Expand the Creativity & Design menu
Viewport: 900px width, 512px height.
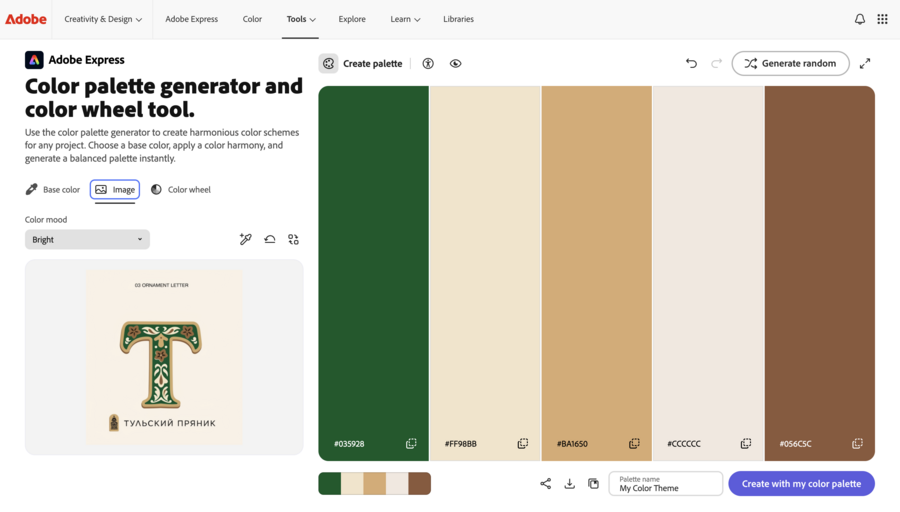[x=103, y=19]
